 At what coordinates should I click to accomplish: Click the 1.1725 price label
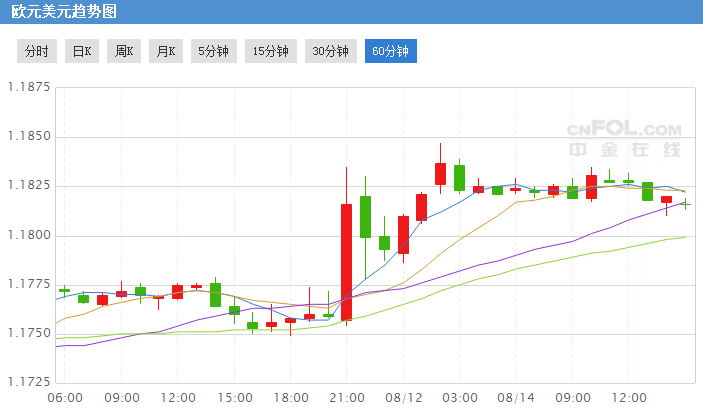[x=29, y=382]
